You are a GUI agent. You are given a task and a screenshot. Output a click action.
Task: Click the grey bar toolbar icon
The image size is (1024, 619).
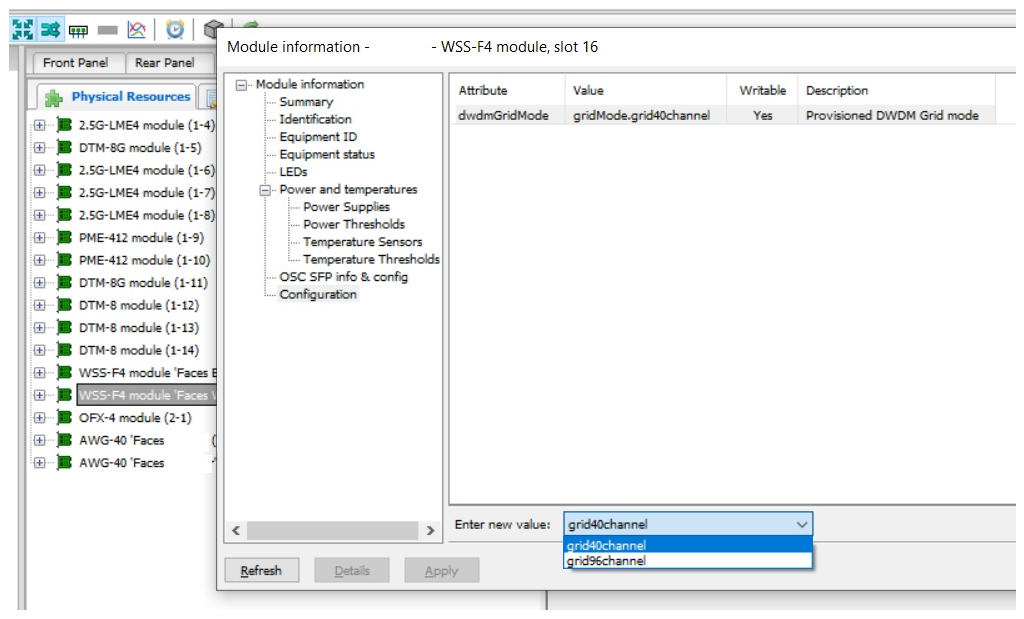coord(107,30)
